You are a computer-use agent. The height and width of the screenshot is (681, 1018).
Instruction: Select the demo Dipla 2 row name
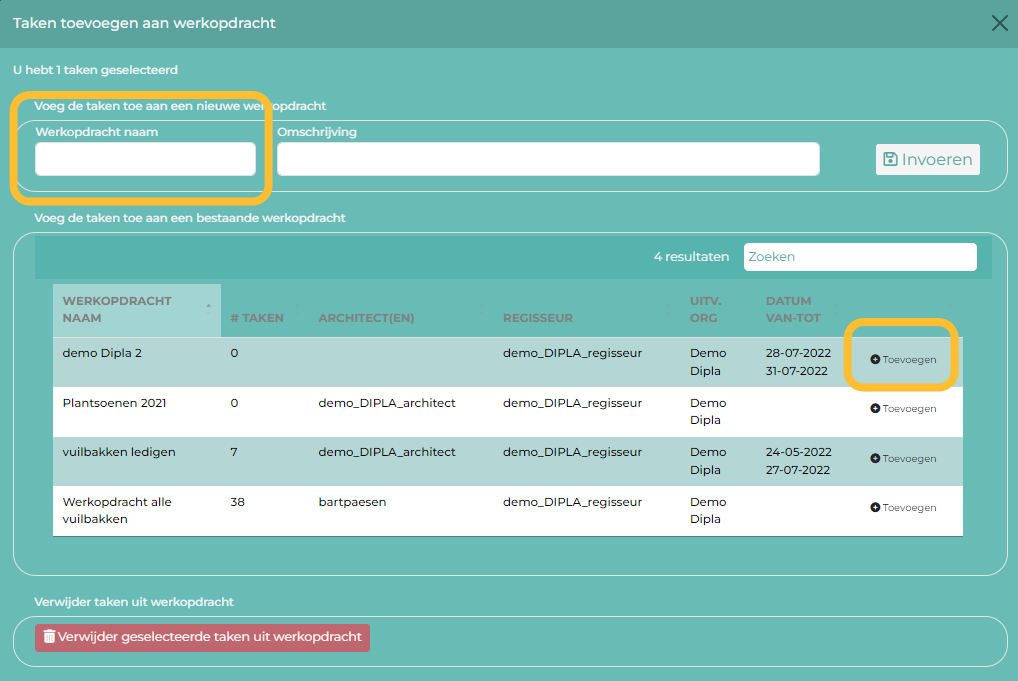(x=102, y=353)
